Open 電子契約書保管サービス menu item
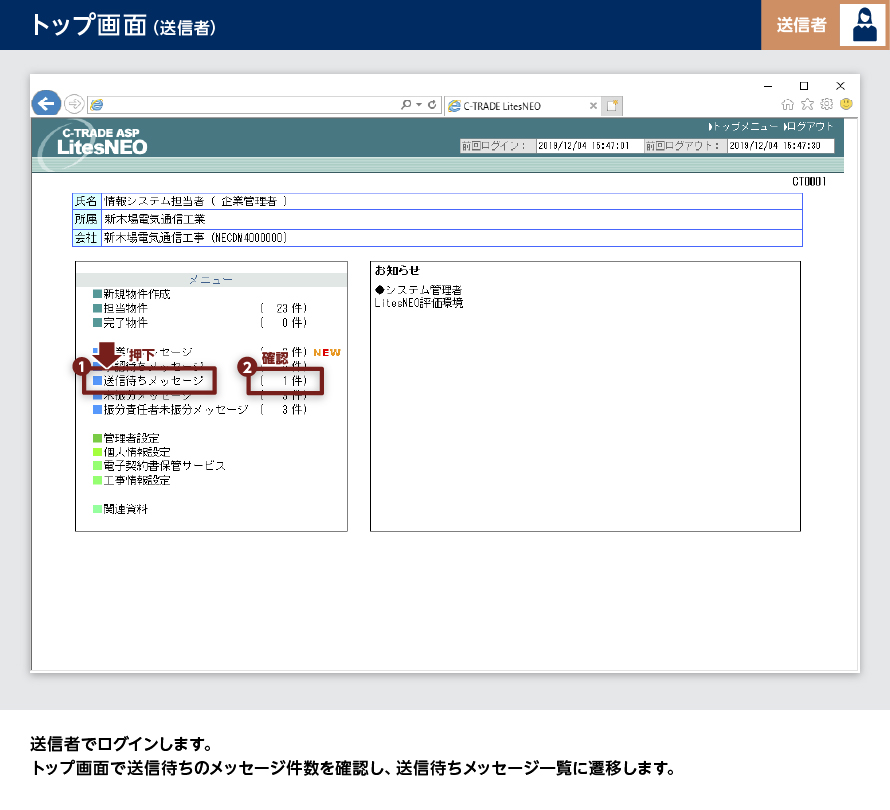This screenshot has height=810, width=890. (x=164, y=466)
